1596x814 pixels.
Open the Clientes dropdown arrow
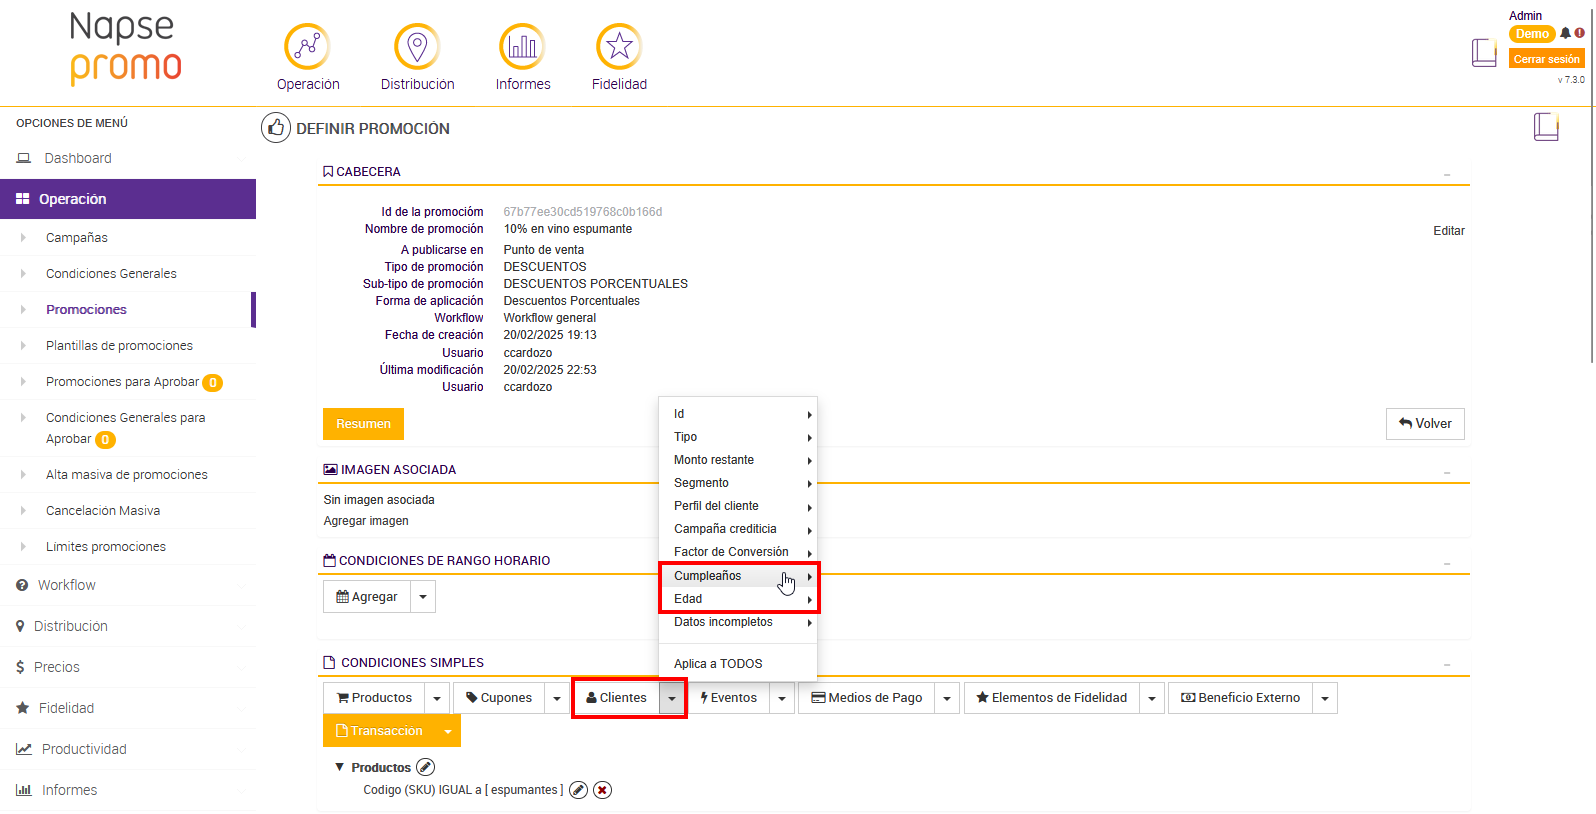[x=672, y=698]
